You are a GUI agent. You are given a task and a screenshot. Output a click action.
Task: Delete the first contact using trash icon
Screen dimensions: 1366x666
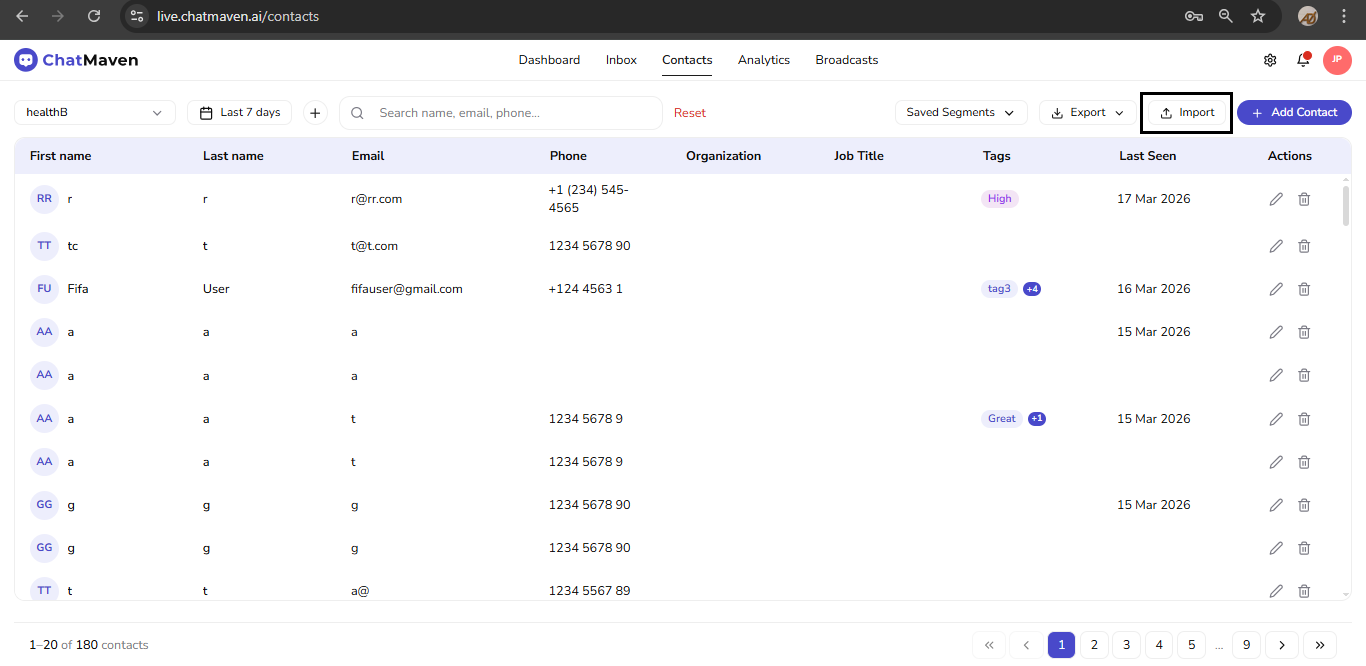point(1304,199)
